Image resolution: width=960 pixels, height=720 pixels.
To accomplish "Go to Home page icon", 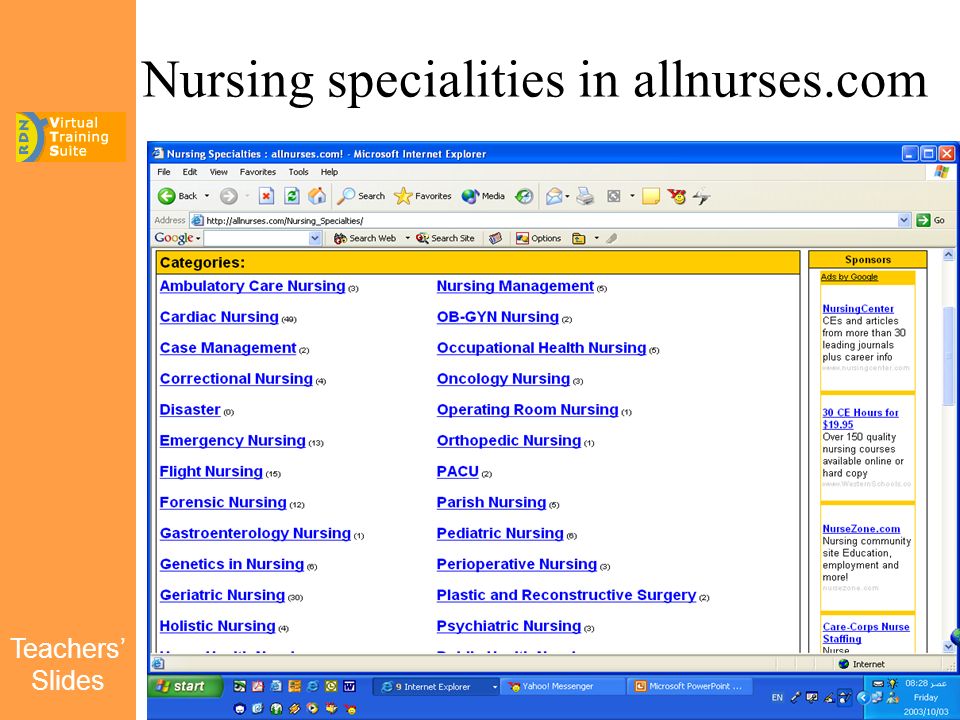I will pos(317,196).
